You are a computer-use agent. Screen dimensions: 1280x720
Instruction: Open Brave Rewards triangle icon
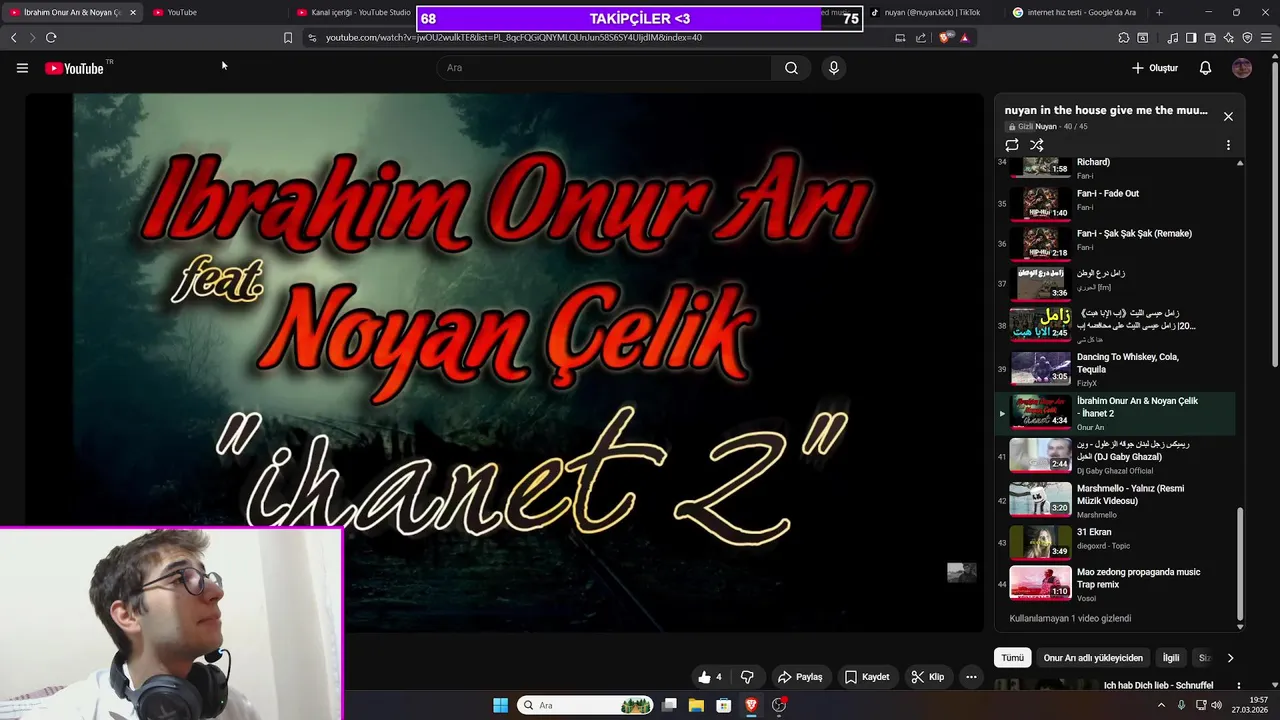964,37
